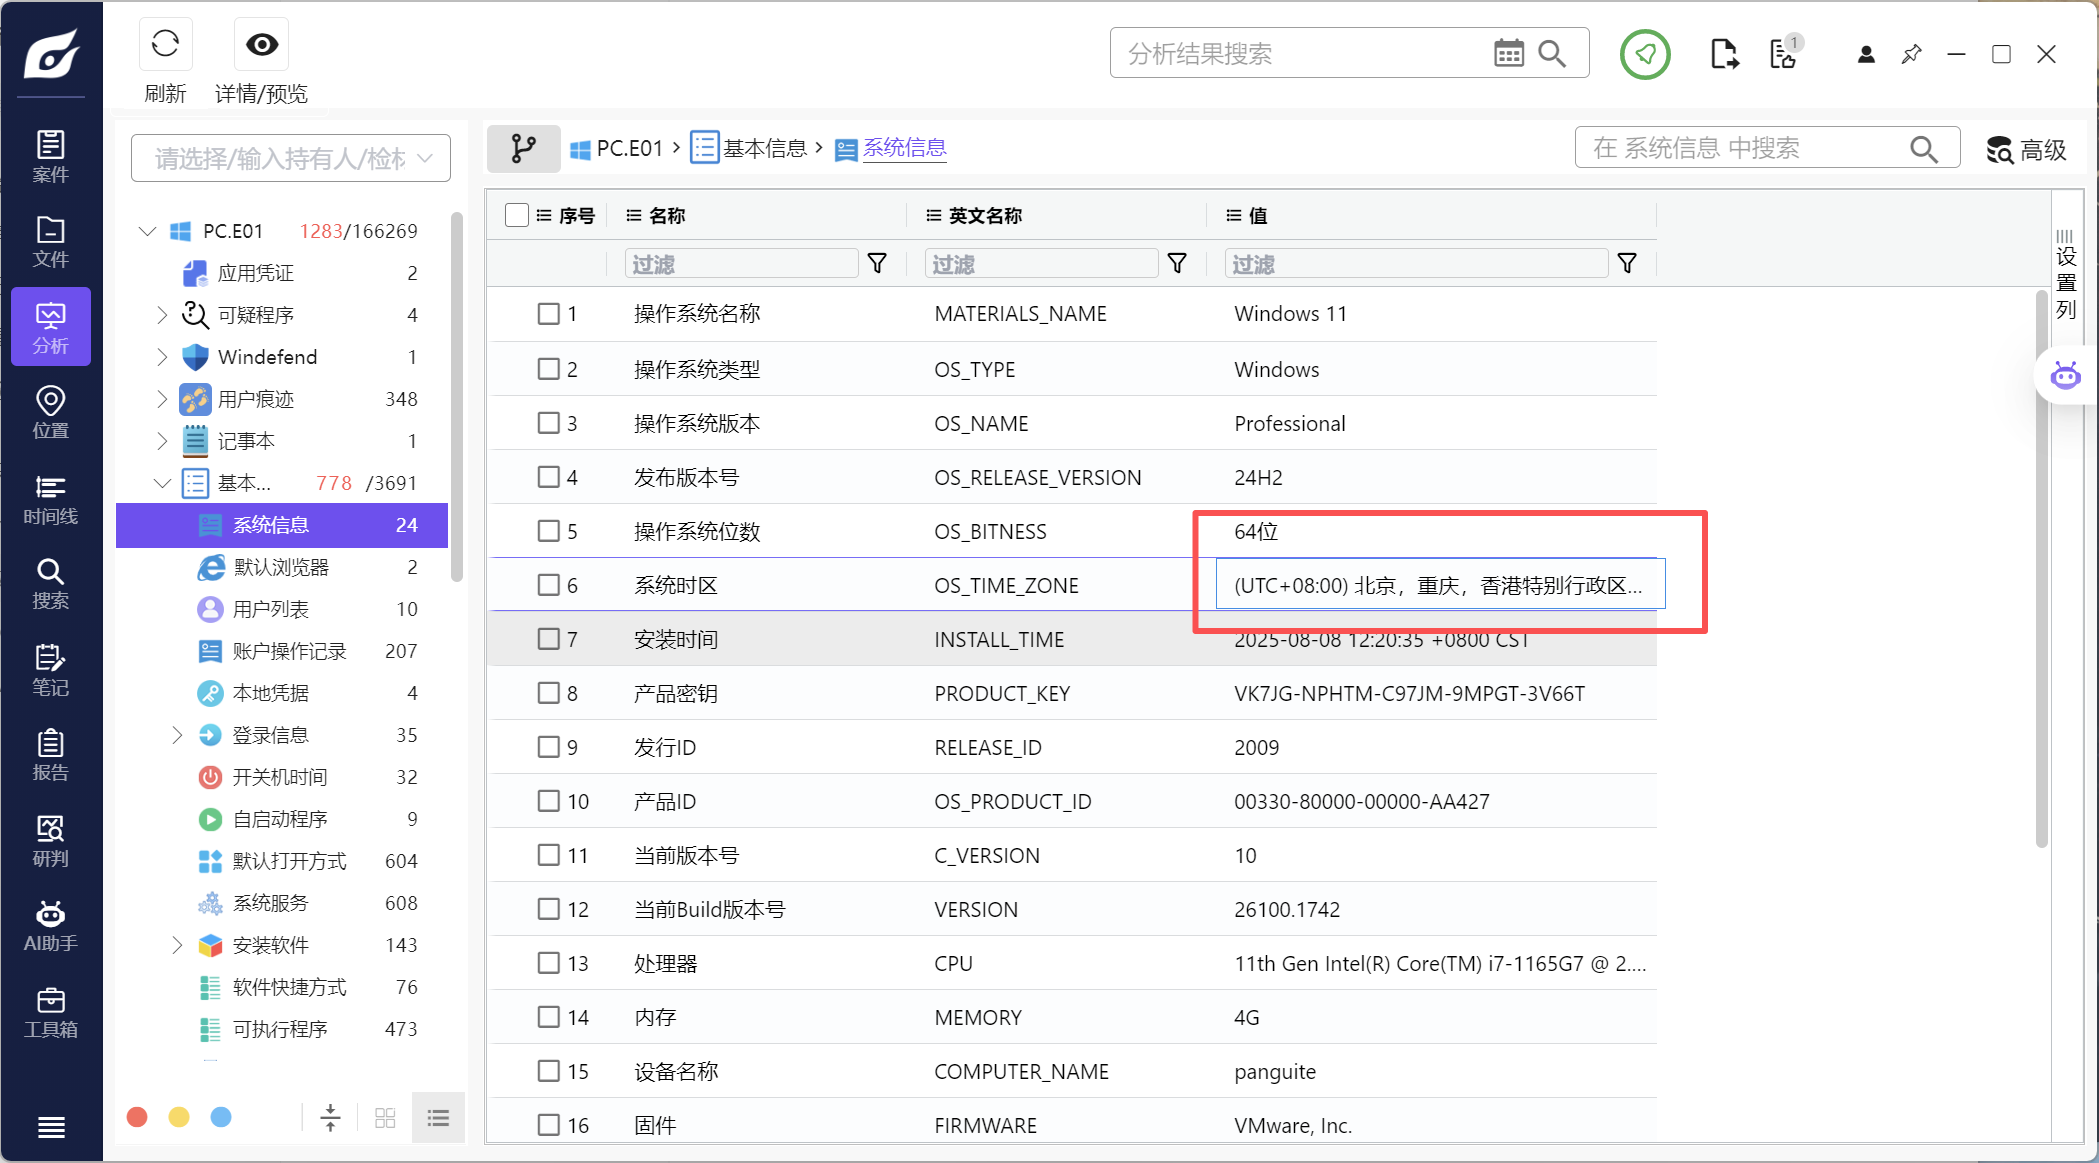Check the box for row 15 设备名称
Image resolution: width=2099 pixels, height=1163 pixels.
(548, 1071)
